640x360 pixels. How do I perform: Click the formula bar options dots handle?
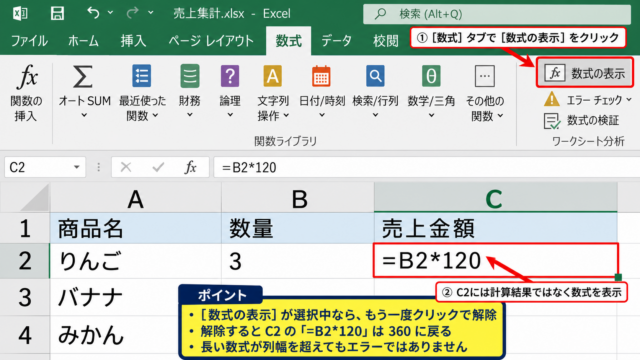98,167
